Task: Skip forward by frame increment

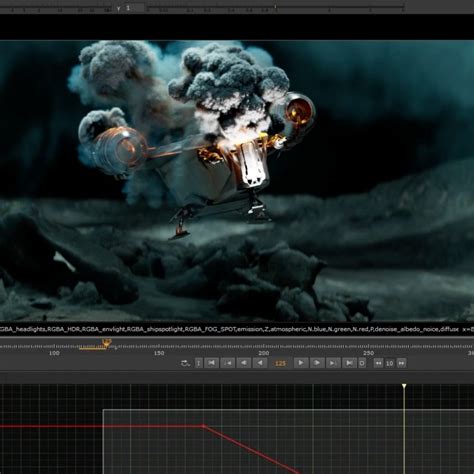Action: click(402, 363)
